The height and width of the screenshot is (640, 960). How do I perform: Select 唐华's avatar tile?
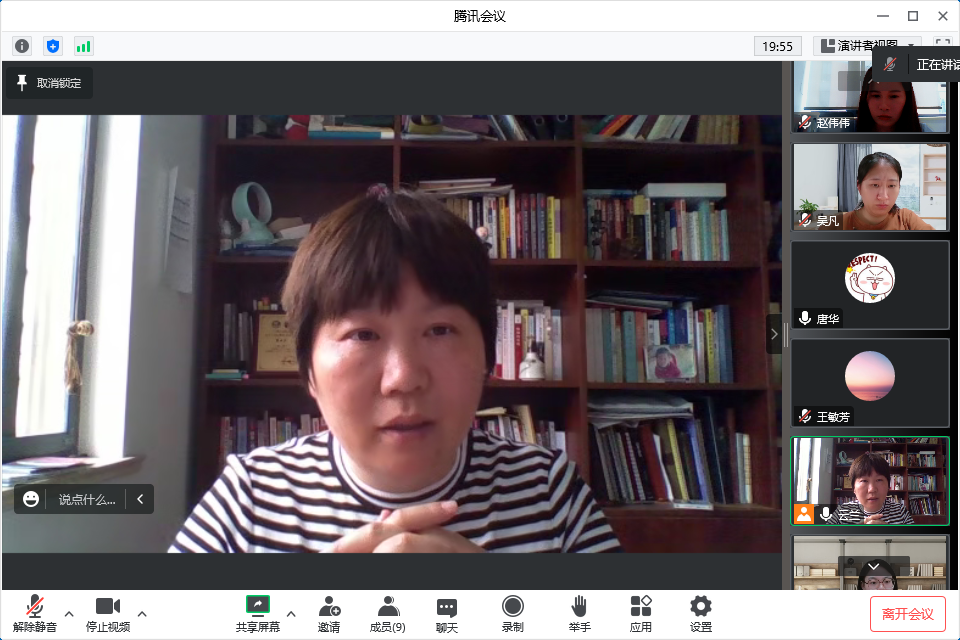pos(869,285)
